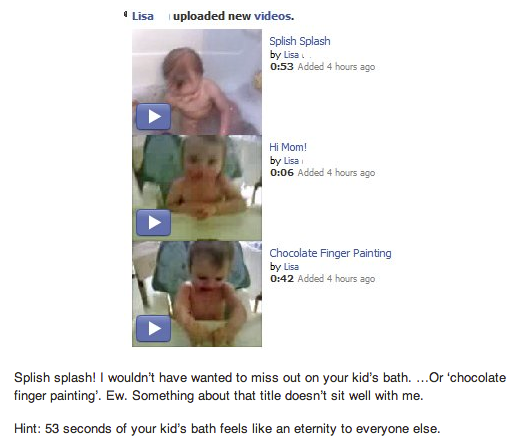The image size is (525, 444).
Task: Select the bath video thumbnail image
Action: click(x=197, y=82)
